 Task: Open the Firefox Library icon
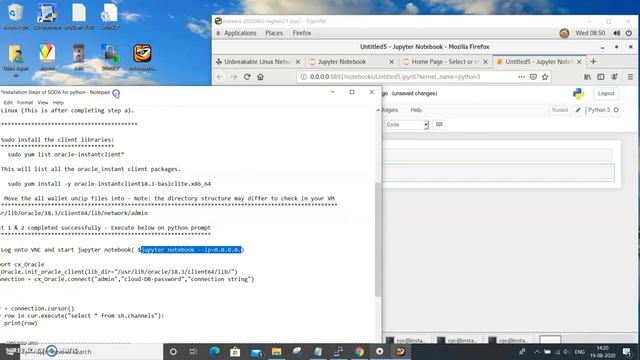(x=587, y=77)
